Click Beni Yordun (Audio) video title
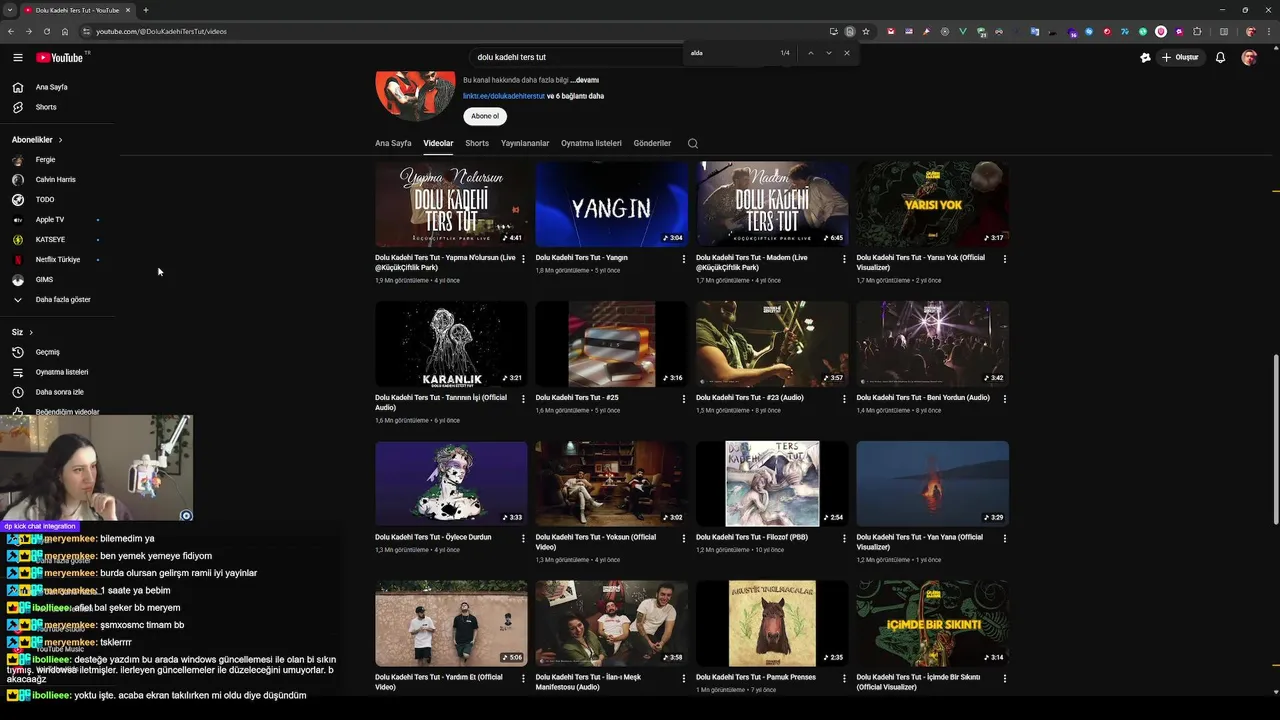This screenshot has width=1280, height=720. (923, 397)
